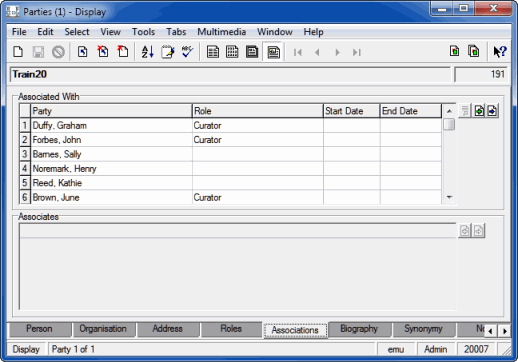This screenshot has height=362, width=518.
Task: Click 'Party 1 of 1' in status bar
Action: click(73, 349)
